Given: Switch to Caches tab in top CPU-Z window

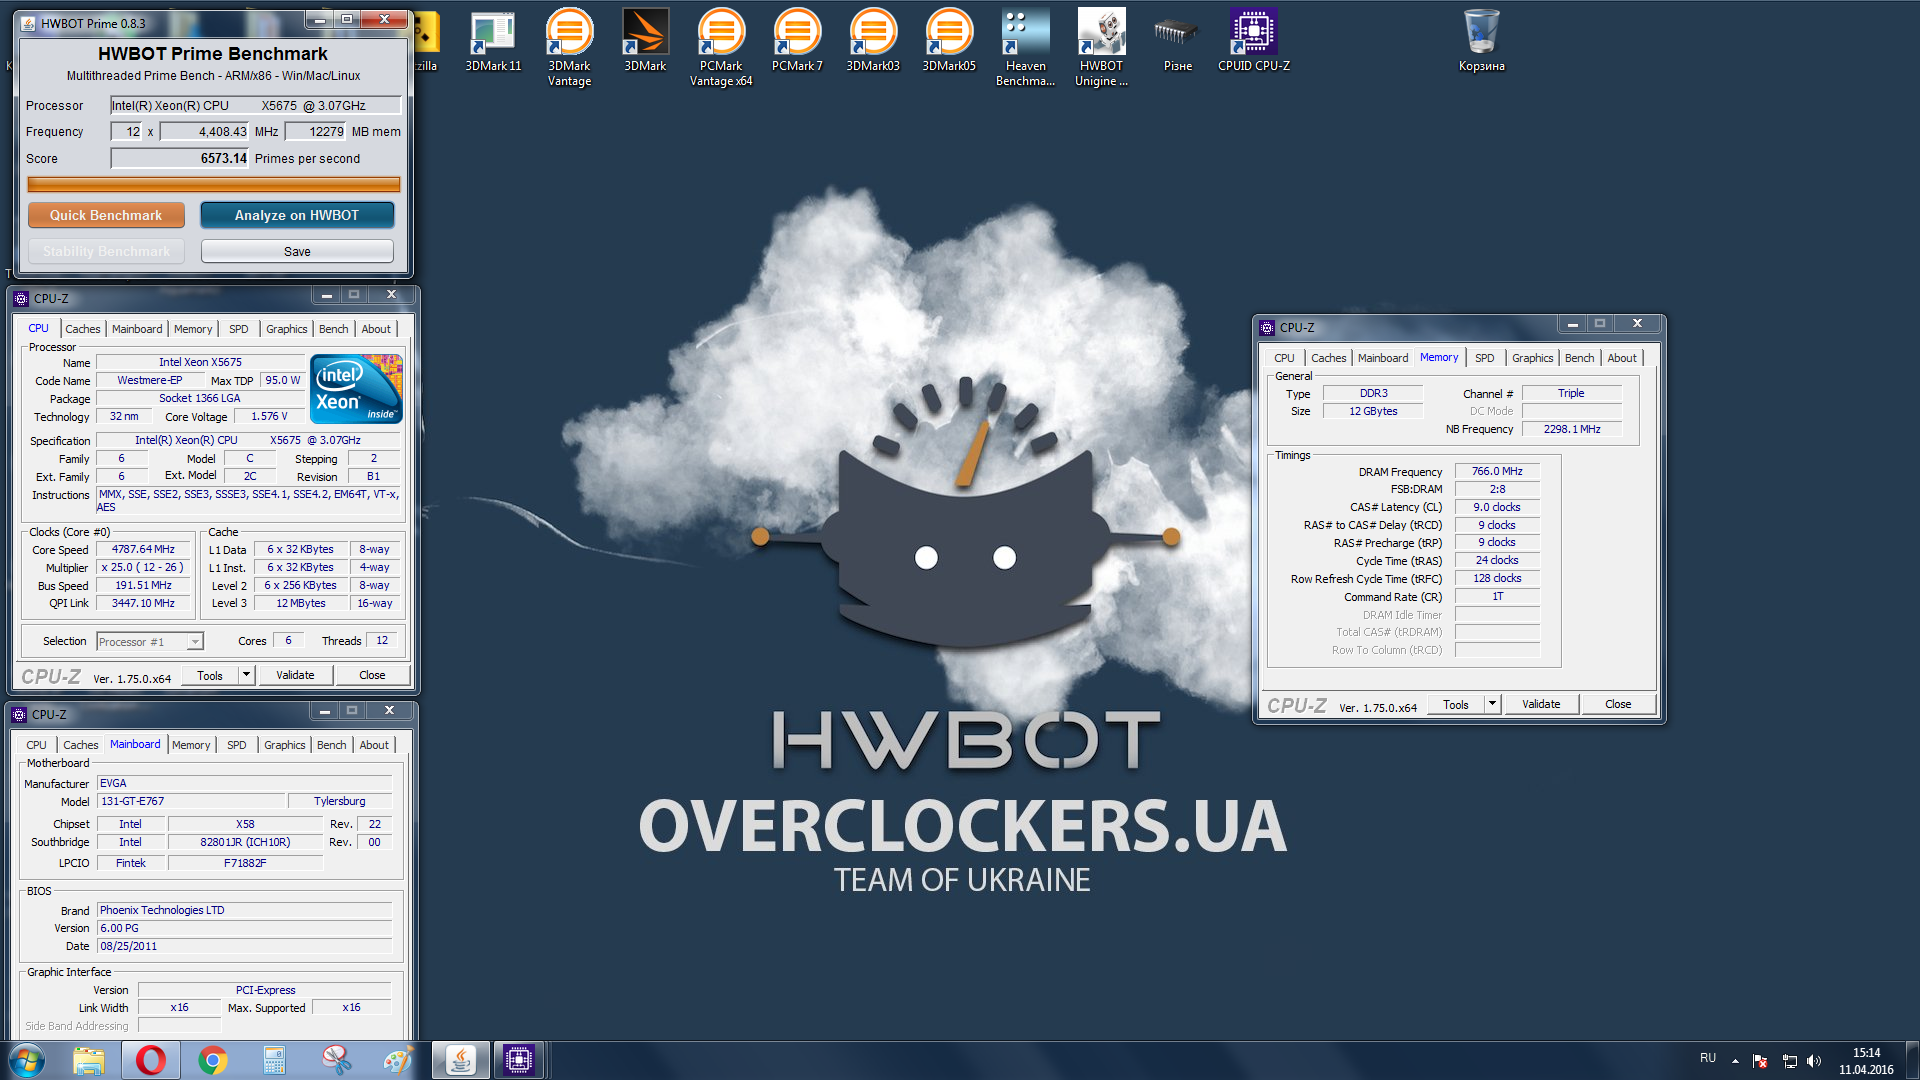Looking at the screenshot, I should click(x=83, y=329).
